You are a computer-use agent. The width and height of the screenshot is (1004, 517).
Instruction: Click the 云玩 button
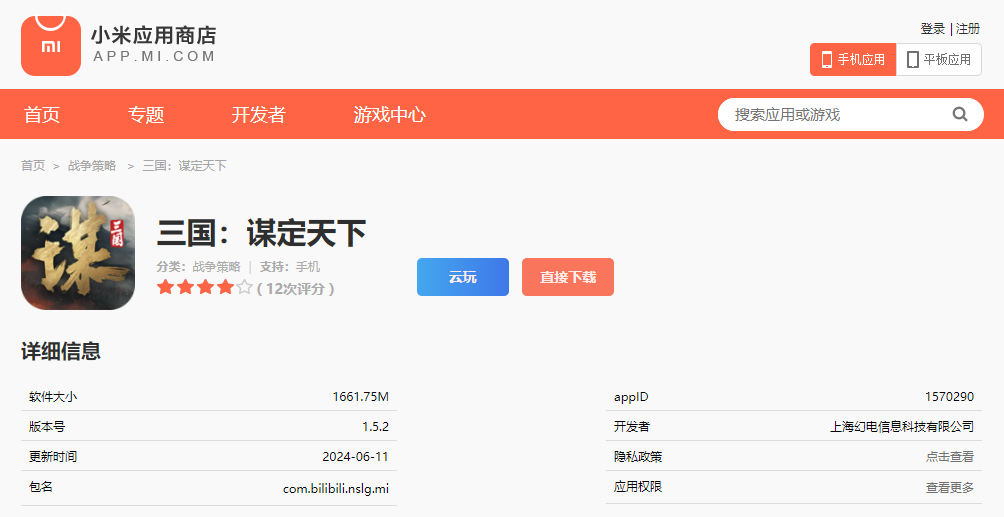click(x=463, y=277)
